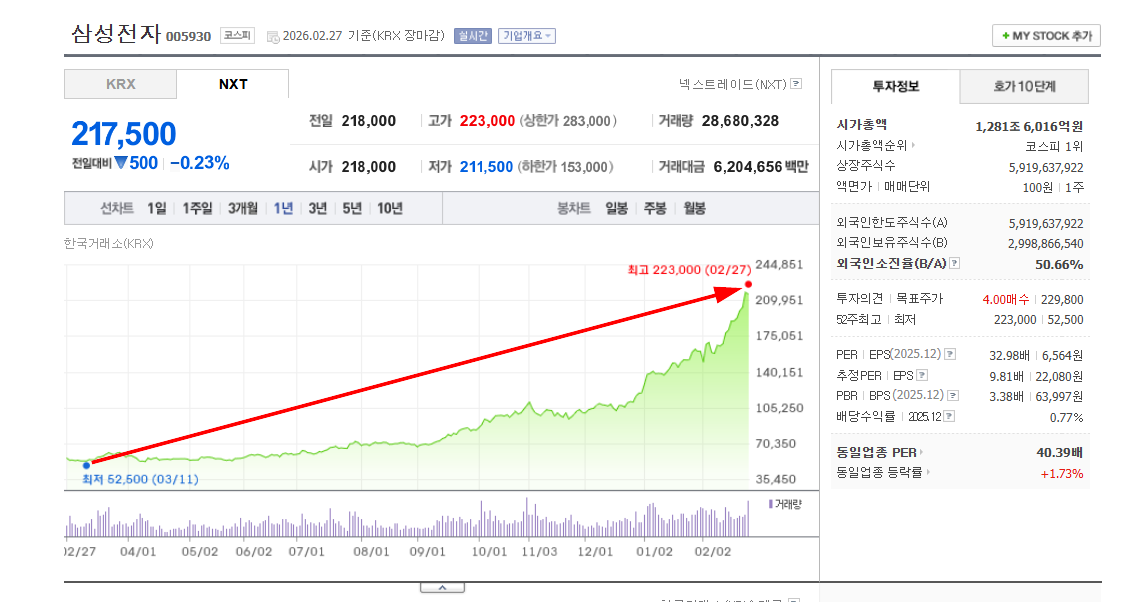Click the 거래대금 value 6,204,656
Image resolution: width=1125 pixels, height=602 pixels.
[x=748, y=167]
